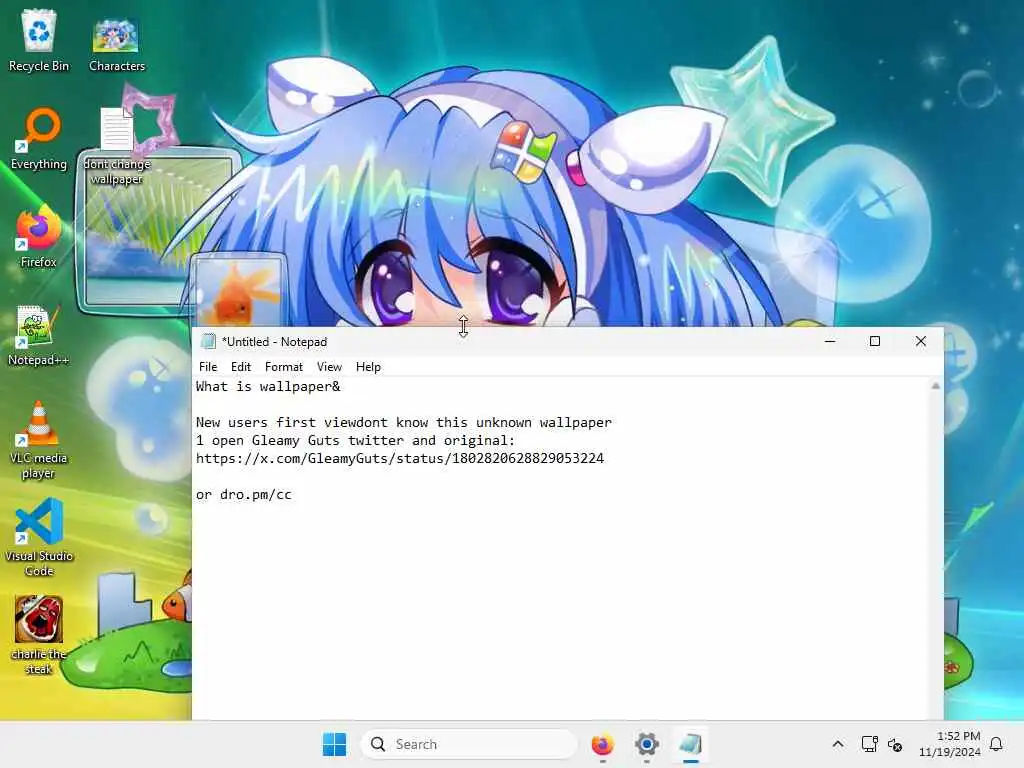This screenshot has width=1024, height=768.
Task: Open the Help menu in Notepad
Action: [x=368, y=367]
